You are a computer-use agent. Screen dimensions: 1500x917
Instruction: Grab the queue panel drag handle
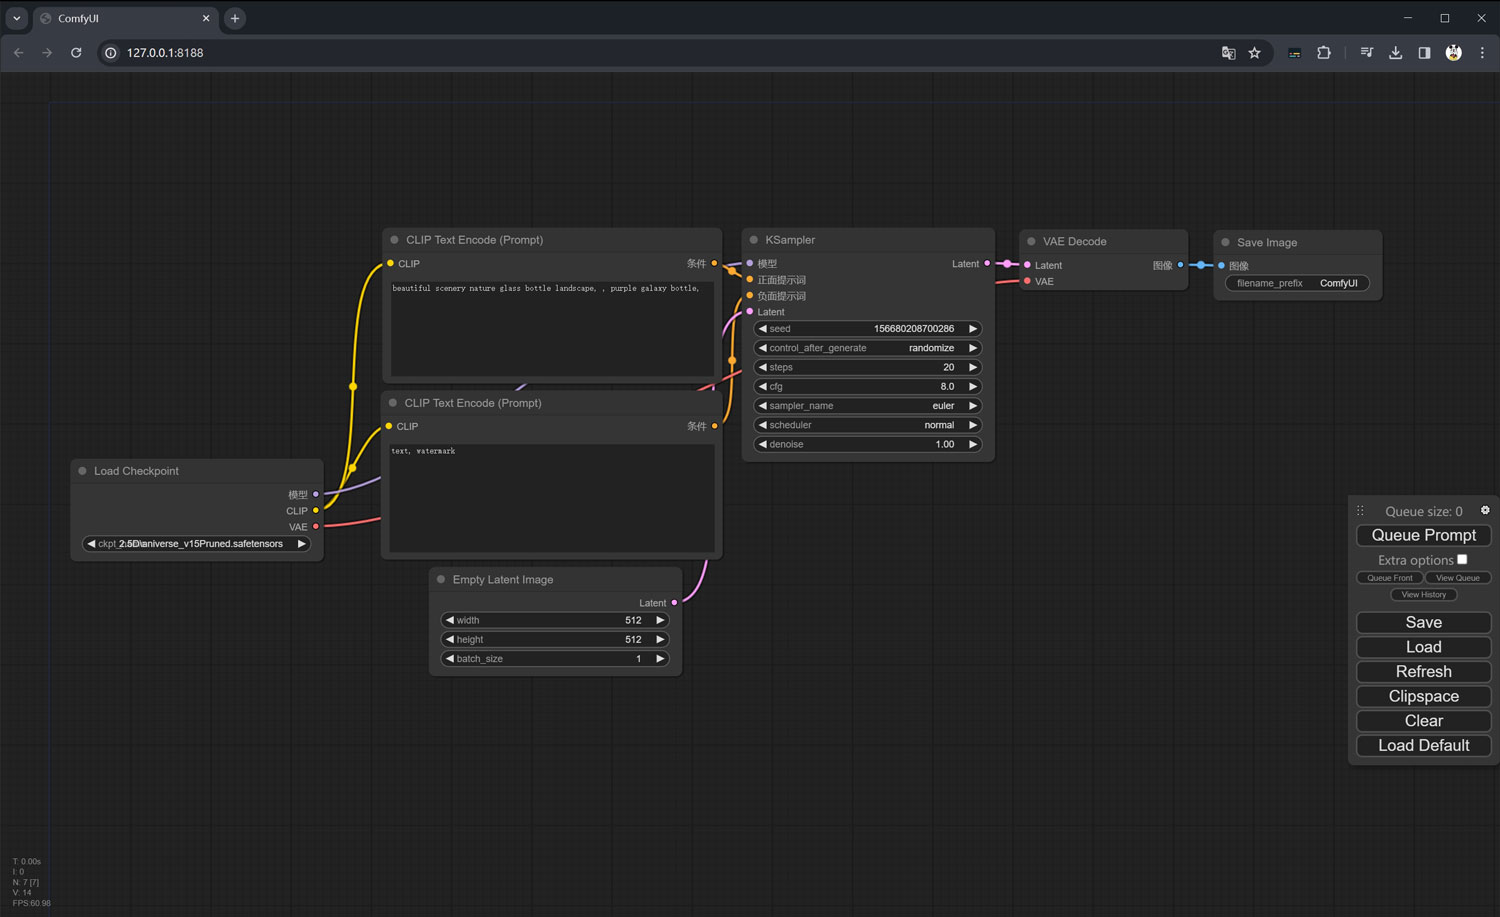click(x=1360, y=510)
